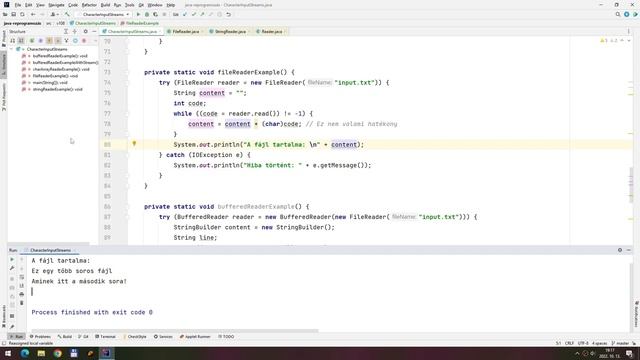The height and width of the screenshot is (360, 640).
Task: Click Run with Coverage icon
Action: (x=156, y=14)
